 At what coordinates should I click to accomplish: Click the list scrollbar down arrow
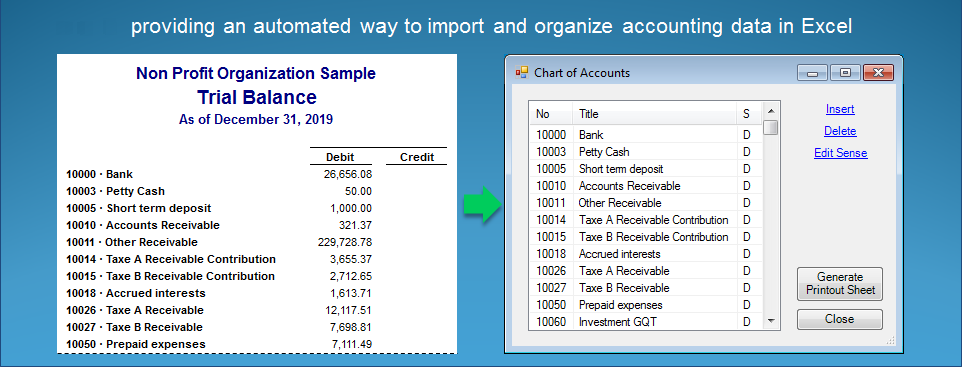771,321
